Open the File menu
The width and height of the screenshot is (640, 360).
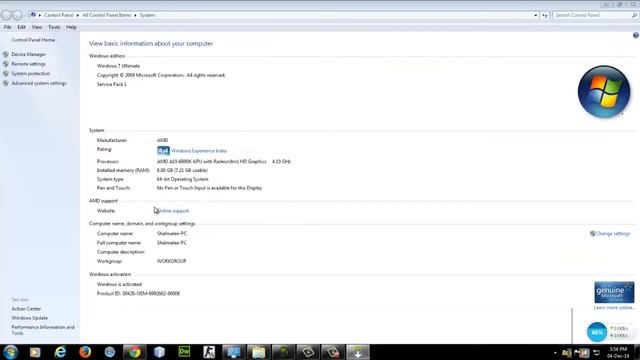pos(7,27)
